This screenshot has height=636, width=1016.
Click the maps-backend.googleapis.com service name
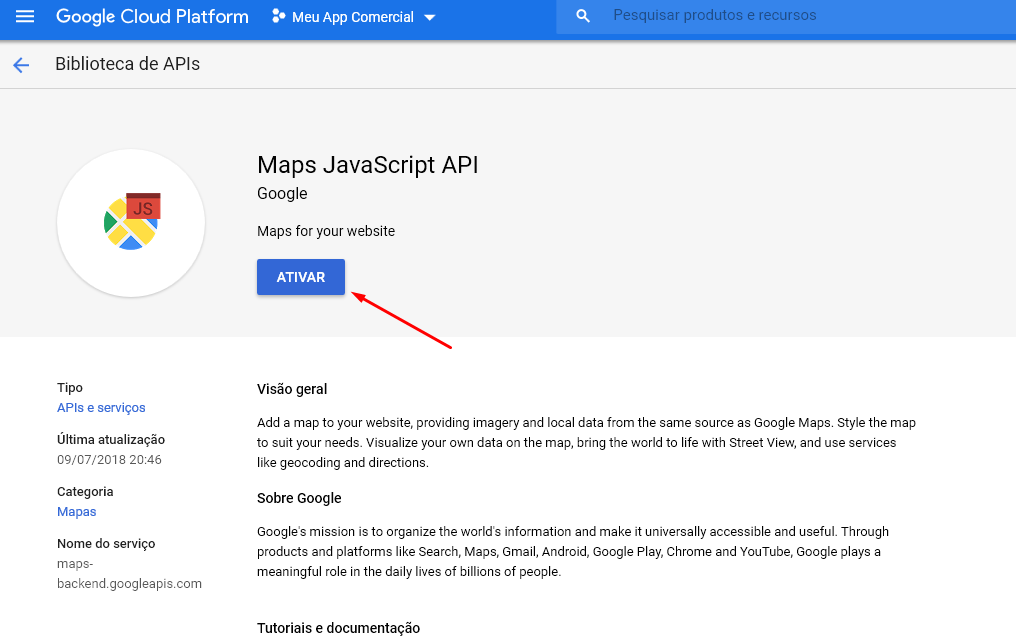coord(130,574)
